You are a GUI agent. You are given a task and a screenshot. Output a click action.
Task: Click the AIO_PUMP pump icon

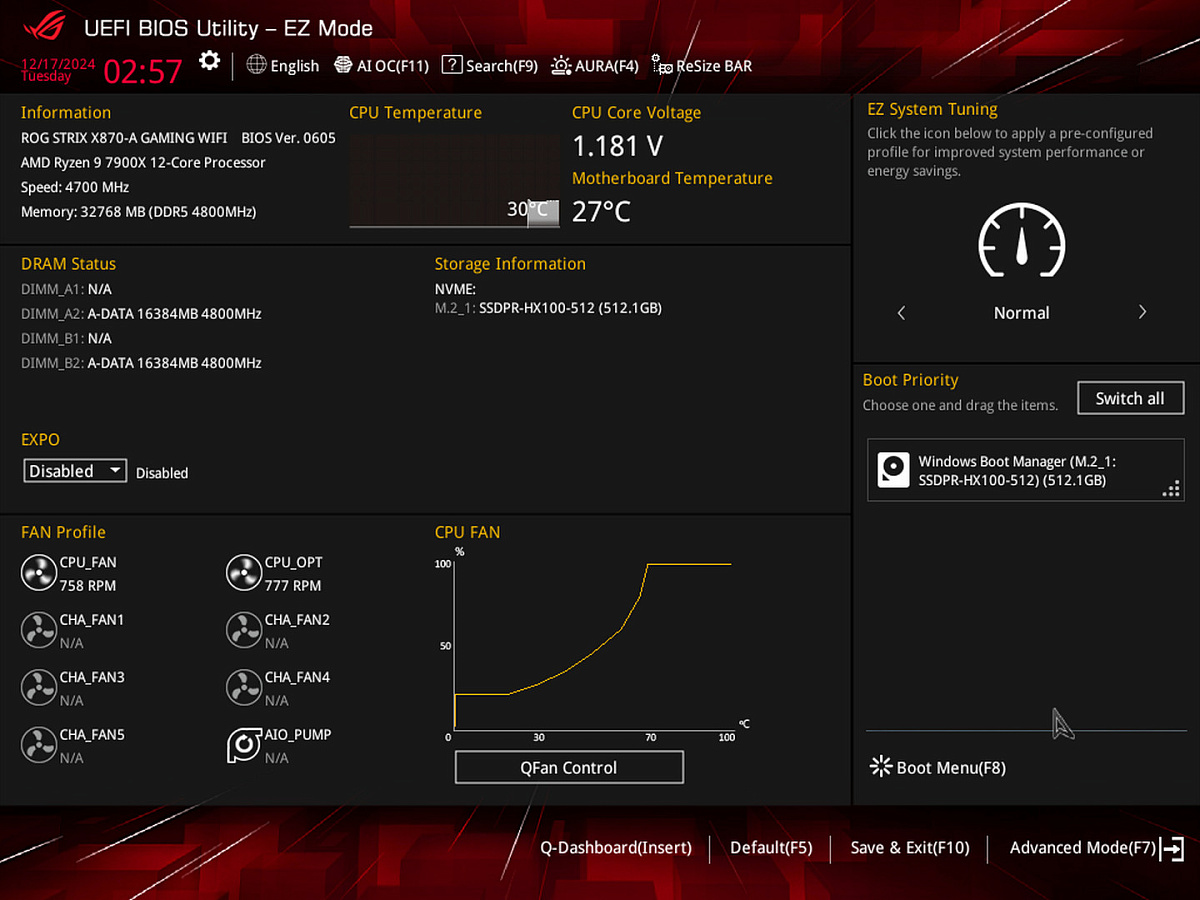pyautogui.click(x=243, y=745)
